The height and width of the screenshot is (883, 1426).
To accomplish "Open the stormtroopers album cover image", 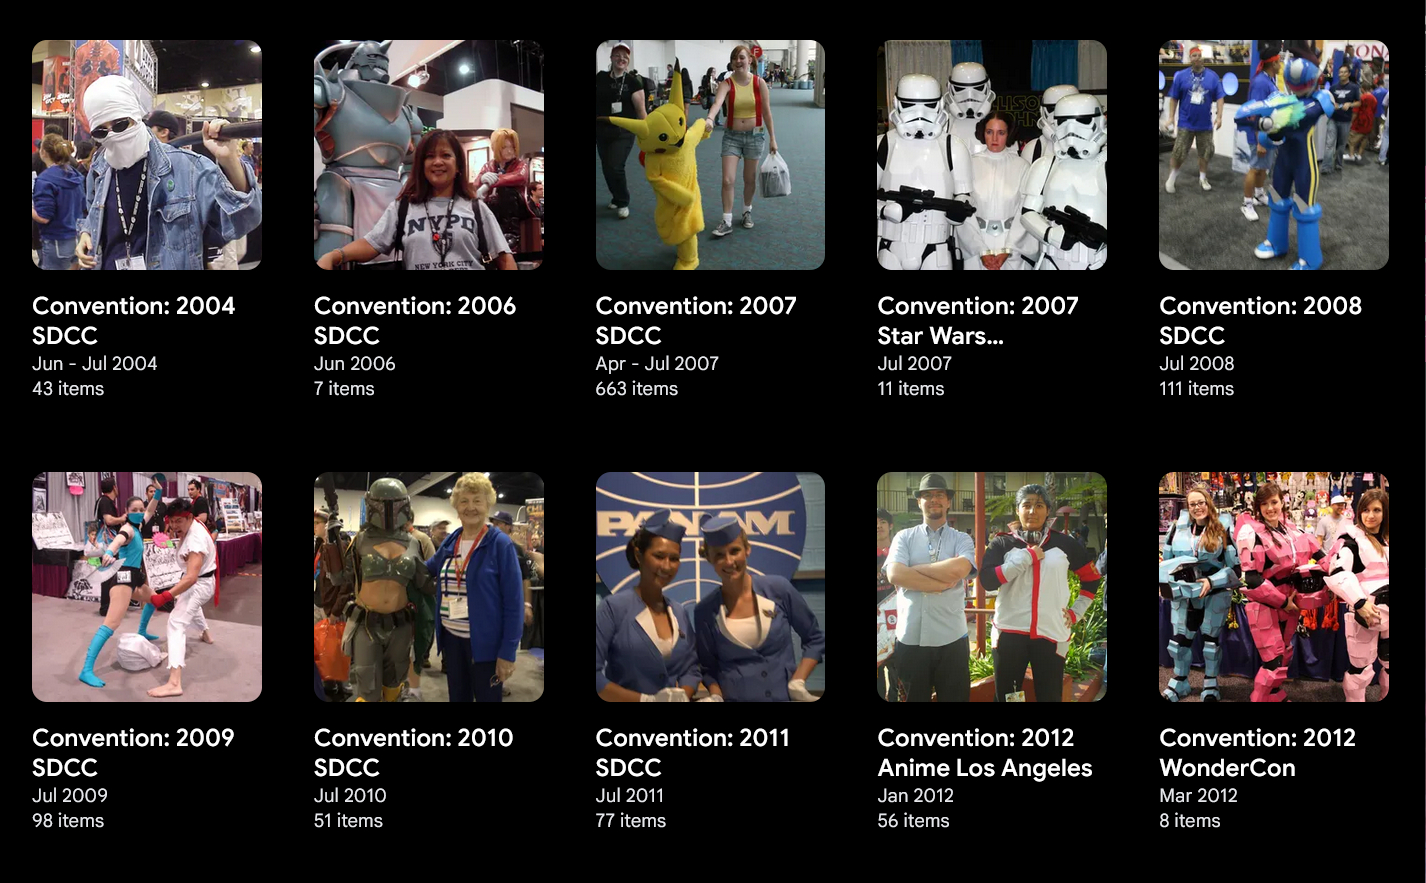I will (992, 155).
